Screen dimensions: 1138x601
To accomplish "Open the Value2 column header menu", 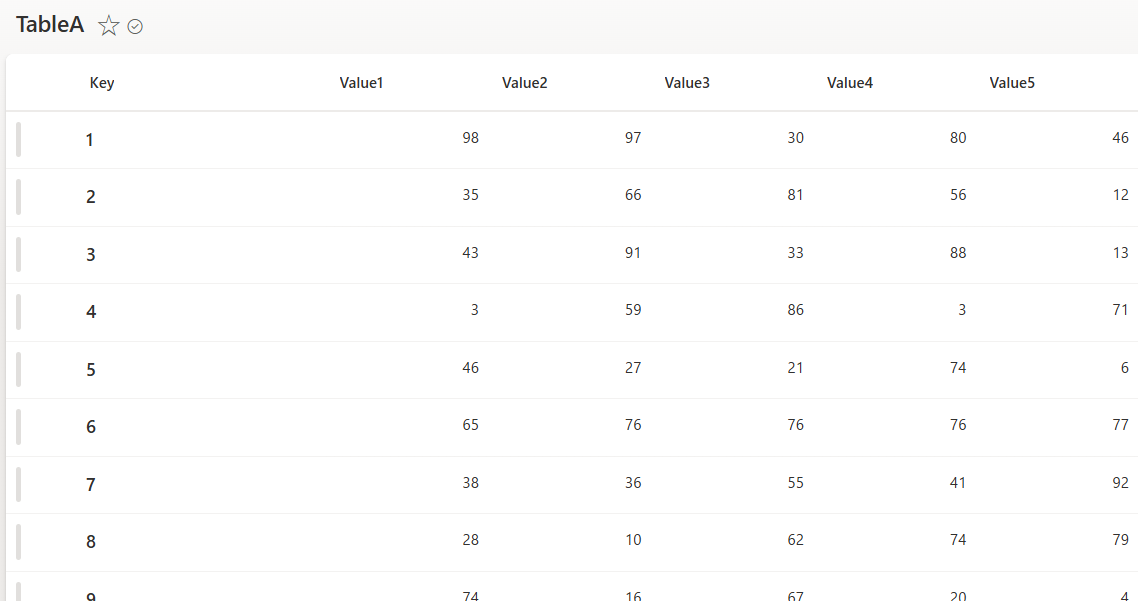I will pos(524,83).
